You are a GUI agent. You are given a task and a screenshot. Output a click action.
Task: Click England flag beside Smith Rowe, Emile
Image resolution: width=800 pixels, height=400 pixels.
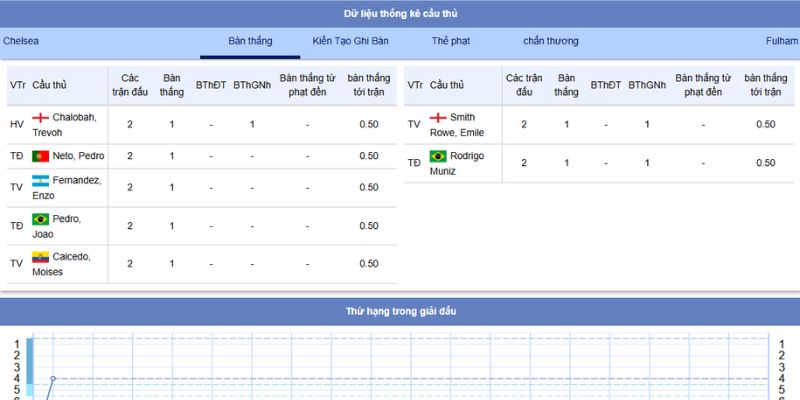point(438,118)
